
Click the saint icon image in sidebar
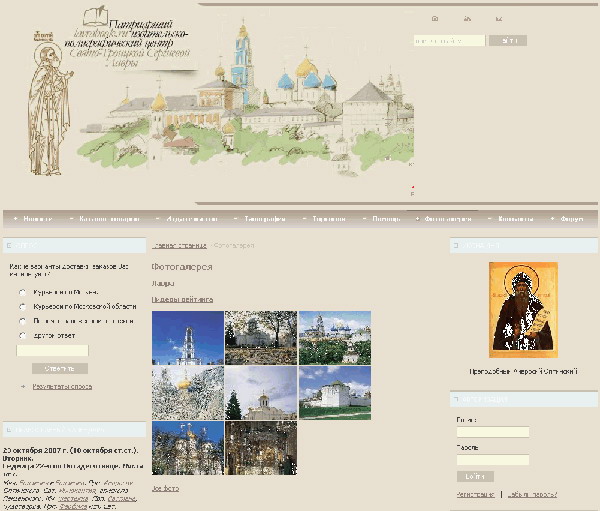[523, 310]
